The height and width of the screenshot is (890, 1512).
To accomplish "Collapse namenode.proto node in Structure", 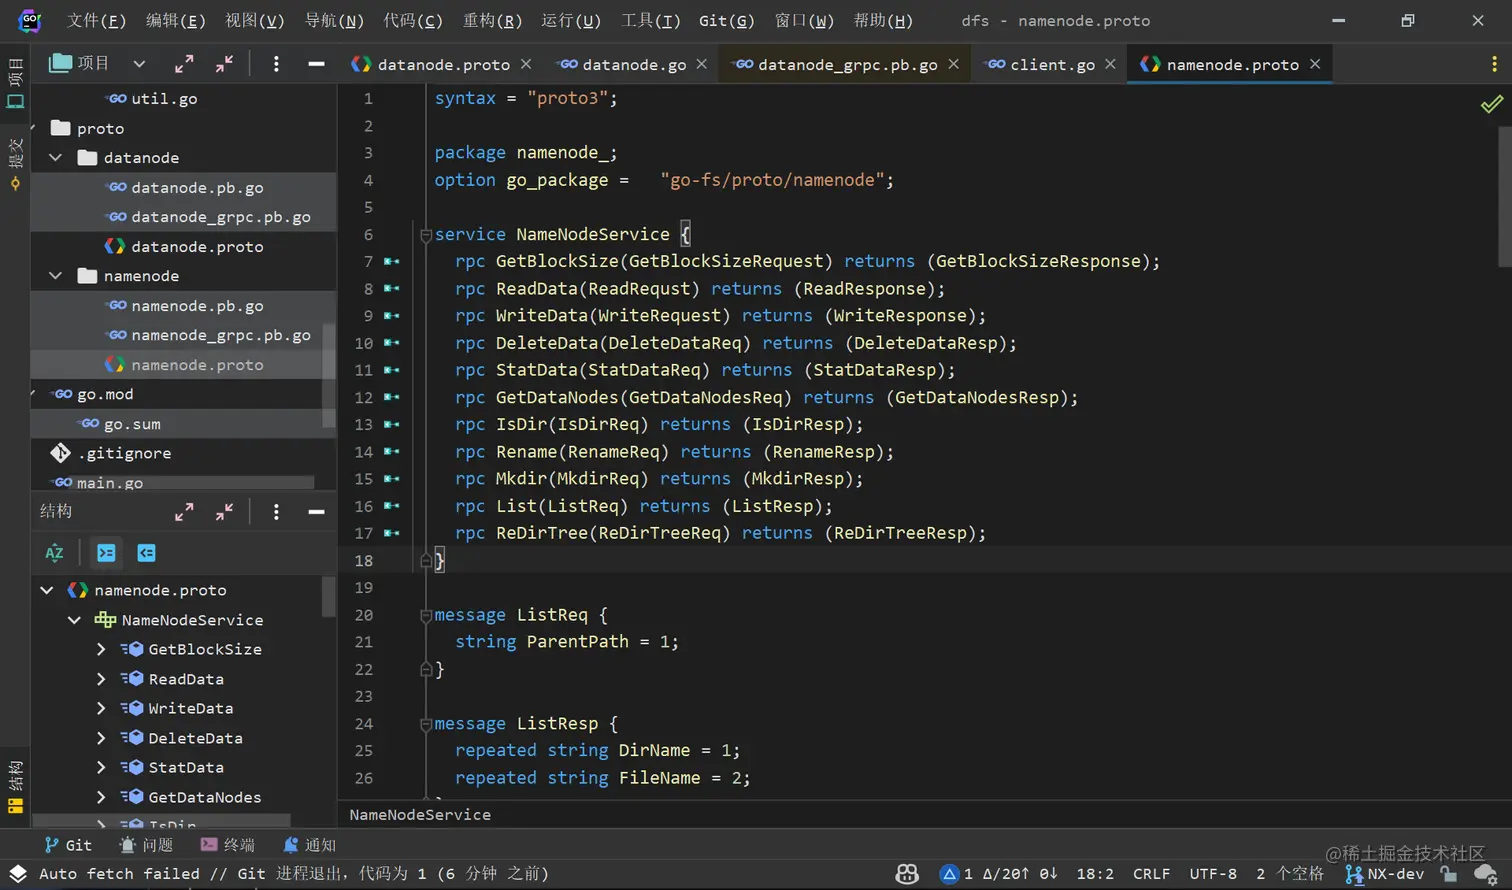I will (x=47, y=590).
